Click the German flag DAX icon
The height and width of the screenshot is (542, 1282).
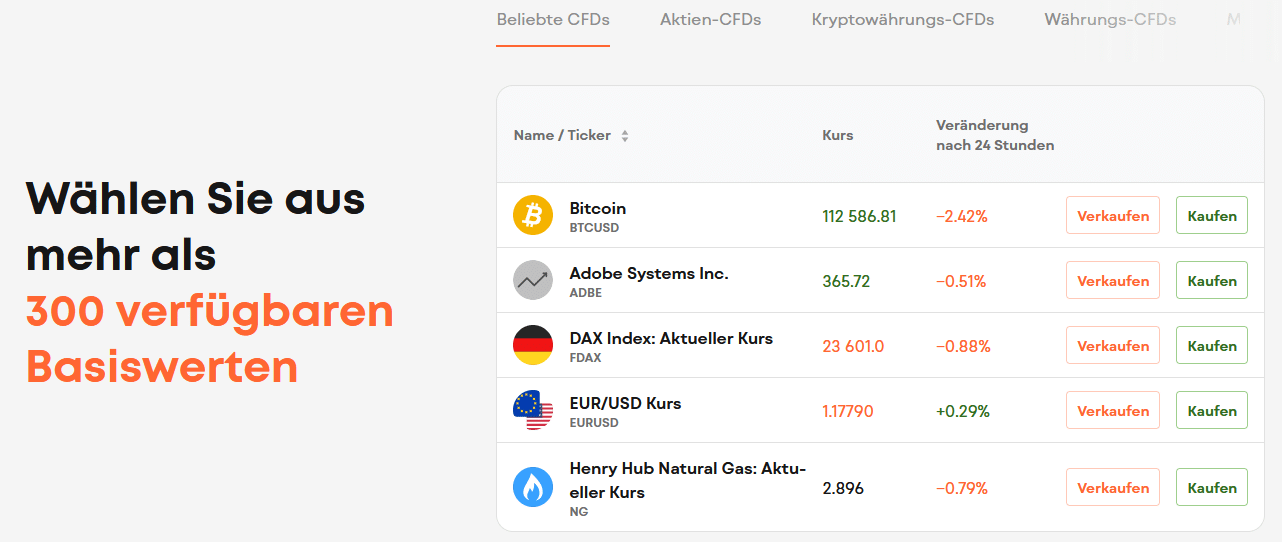tap(533, 345)
